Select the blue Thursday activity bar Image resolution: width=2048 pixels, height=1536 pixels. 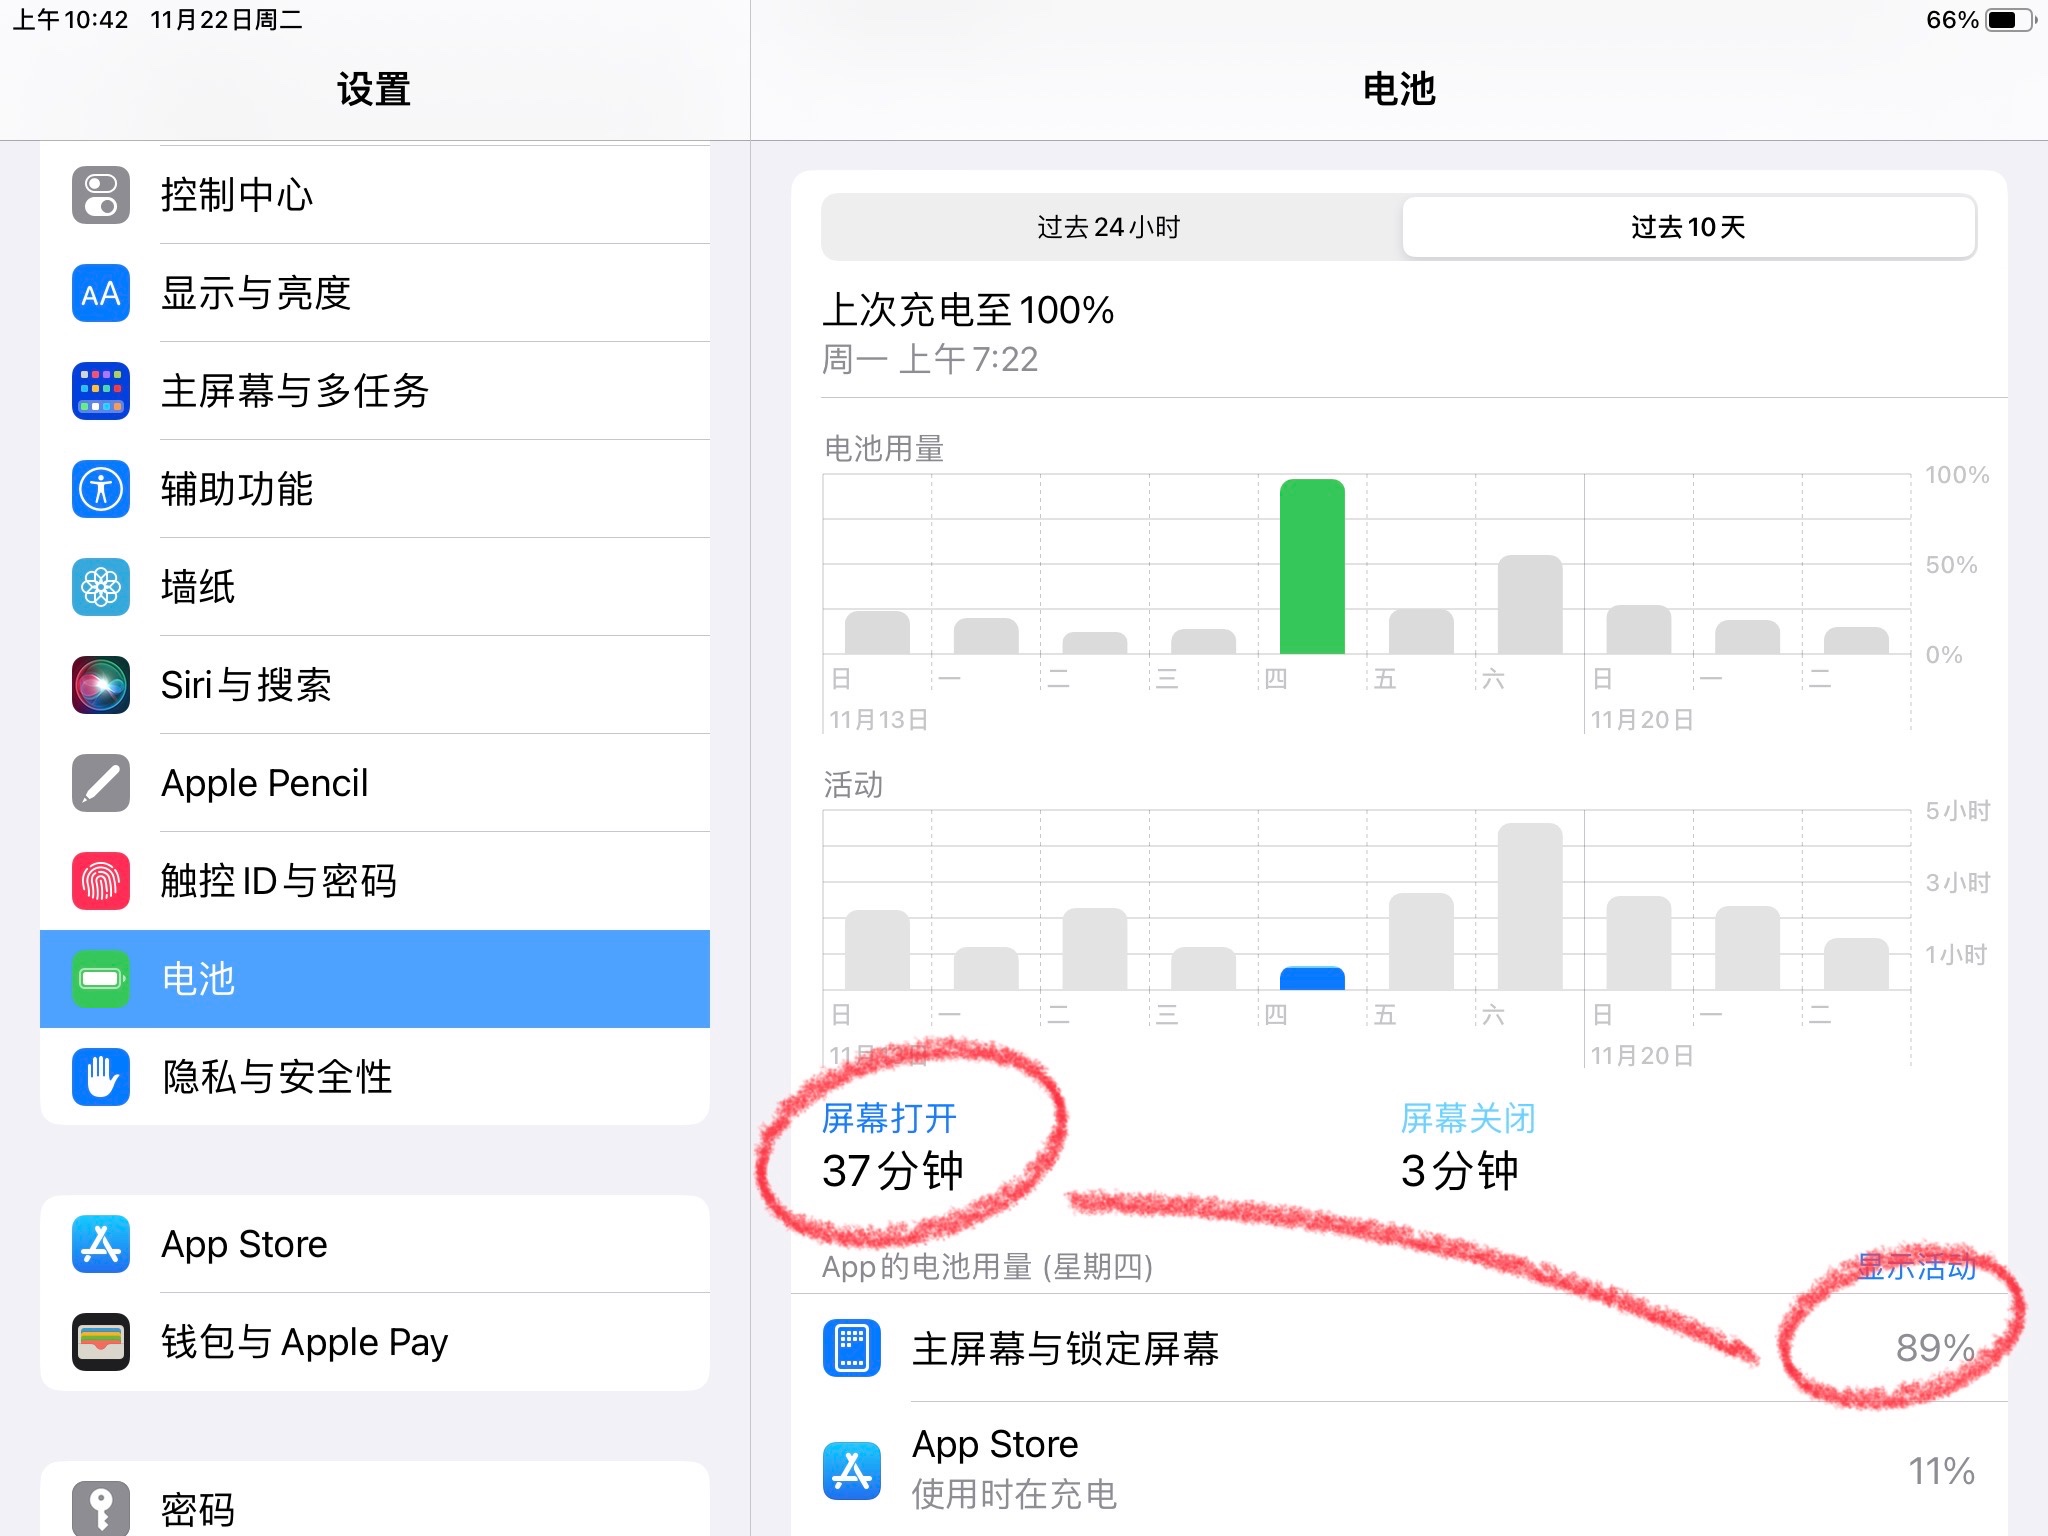1312,979
